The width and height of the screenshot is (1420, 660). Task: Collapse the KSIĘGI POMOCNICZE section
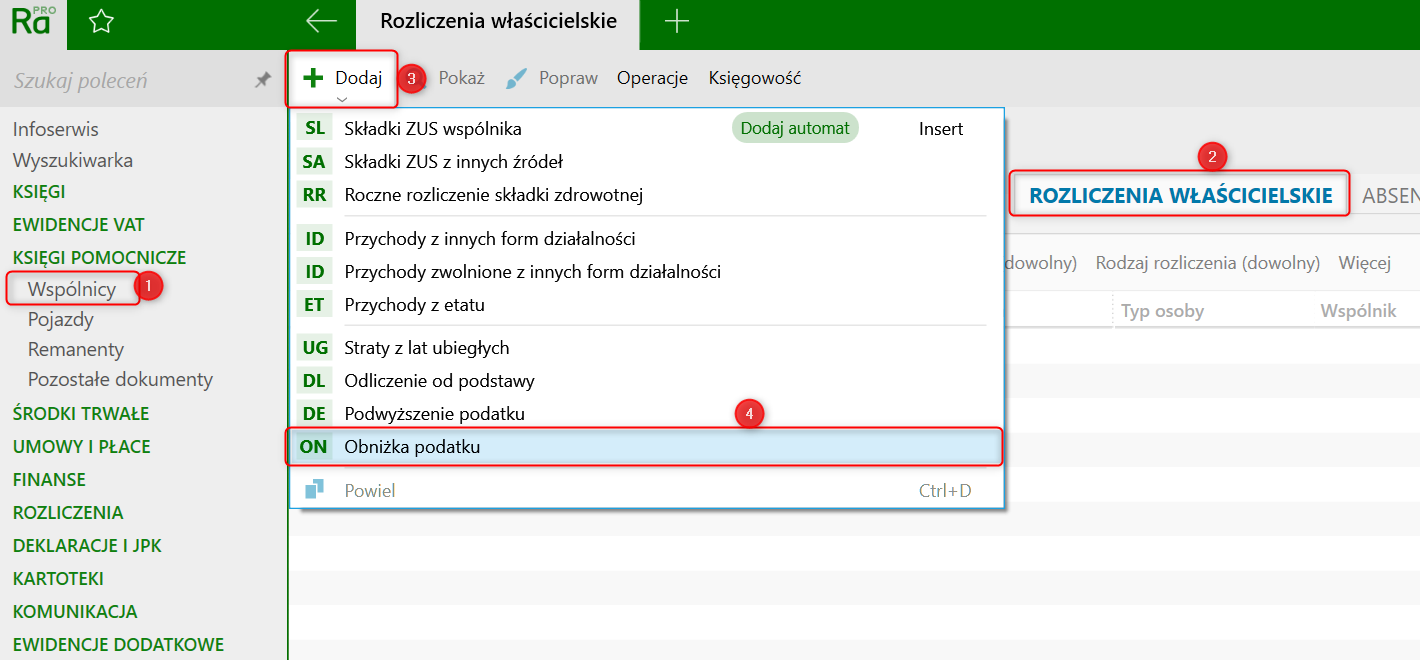tap(99, 257)
